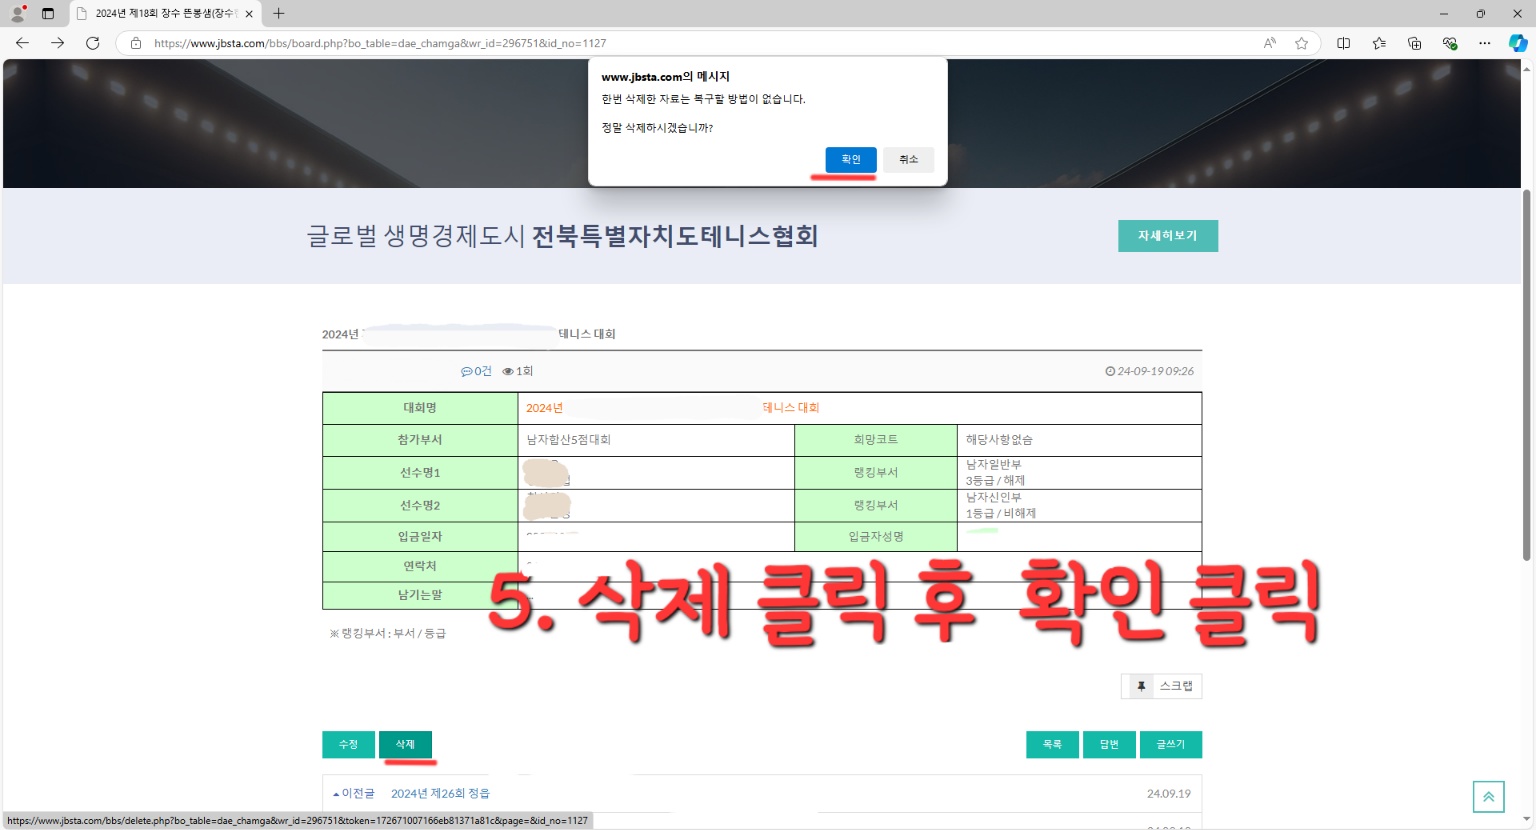Open Settings and more ellipsis menu
Viewport: 1536px width, 830px height.
(1484, 43)
